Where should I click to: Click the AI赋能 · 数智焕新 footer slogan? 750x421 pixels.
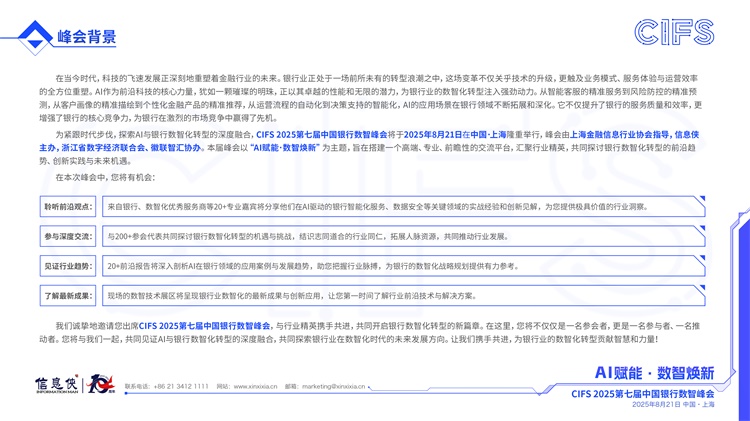coord(654,373)
